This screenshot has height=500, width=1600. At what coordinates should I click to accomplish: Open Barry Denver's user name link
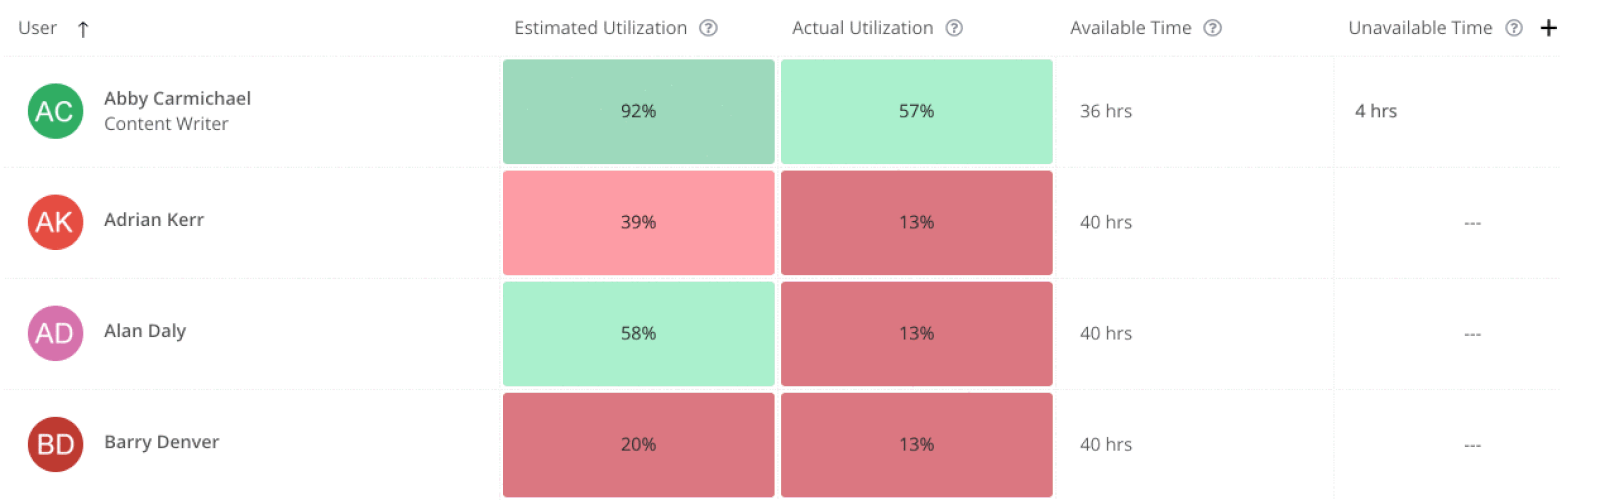pyautogui.click(x=161, y=442)
